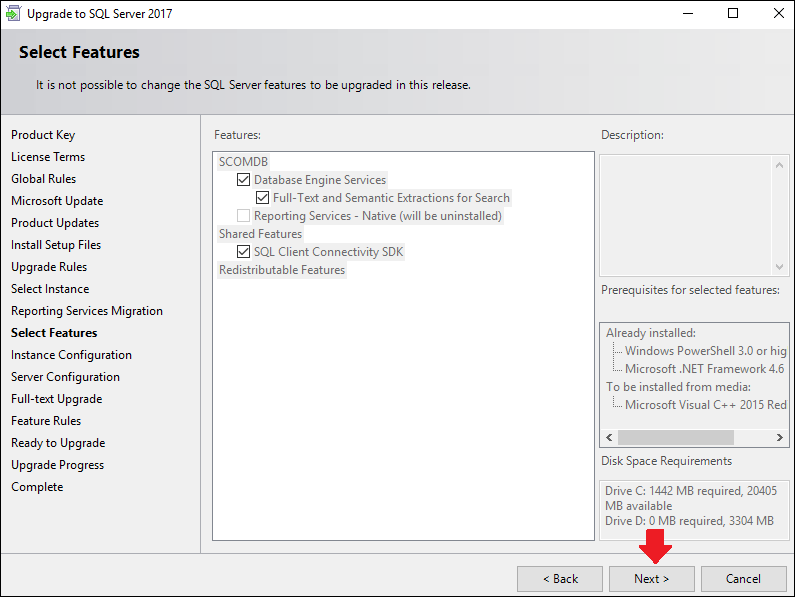
Task: Go to the Full-text Upgrade step
Action: [x=57, y=399]
